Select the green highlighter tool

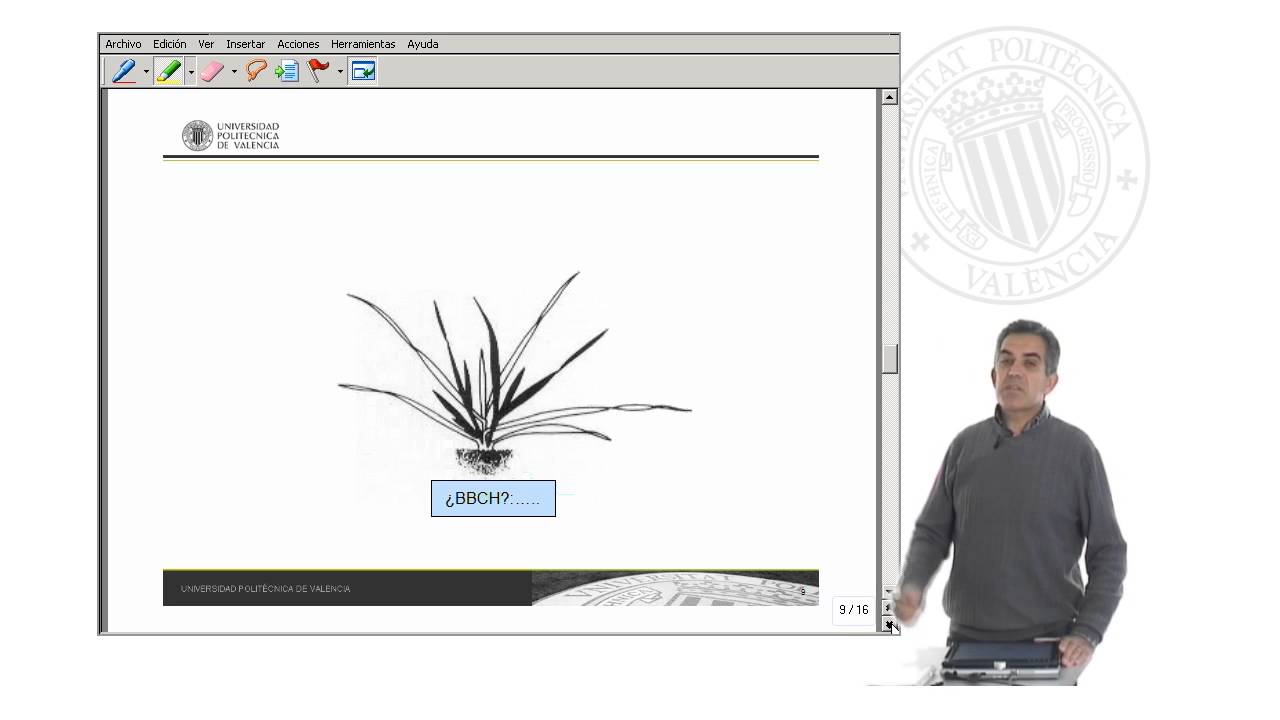click(x=169, y=71)
